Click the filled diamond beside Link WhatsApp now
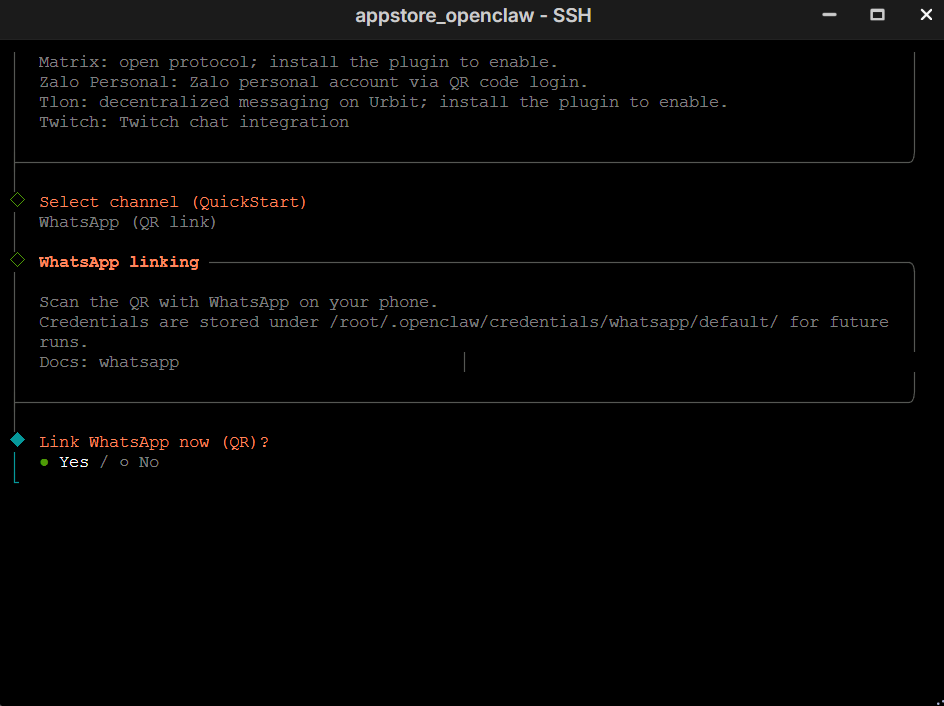 click(x=17, y=440)
